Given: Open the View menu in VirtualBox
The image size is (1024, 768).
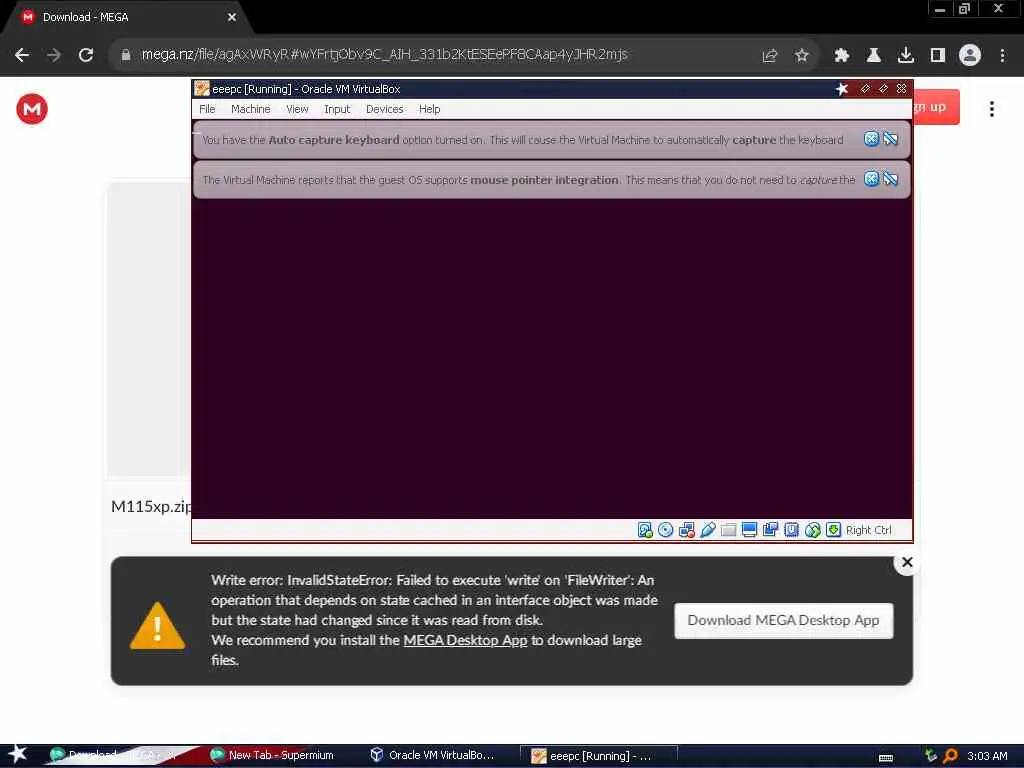Looking at the screenshot, I should 297,109.
